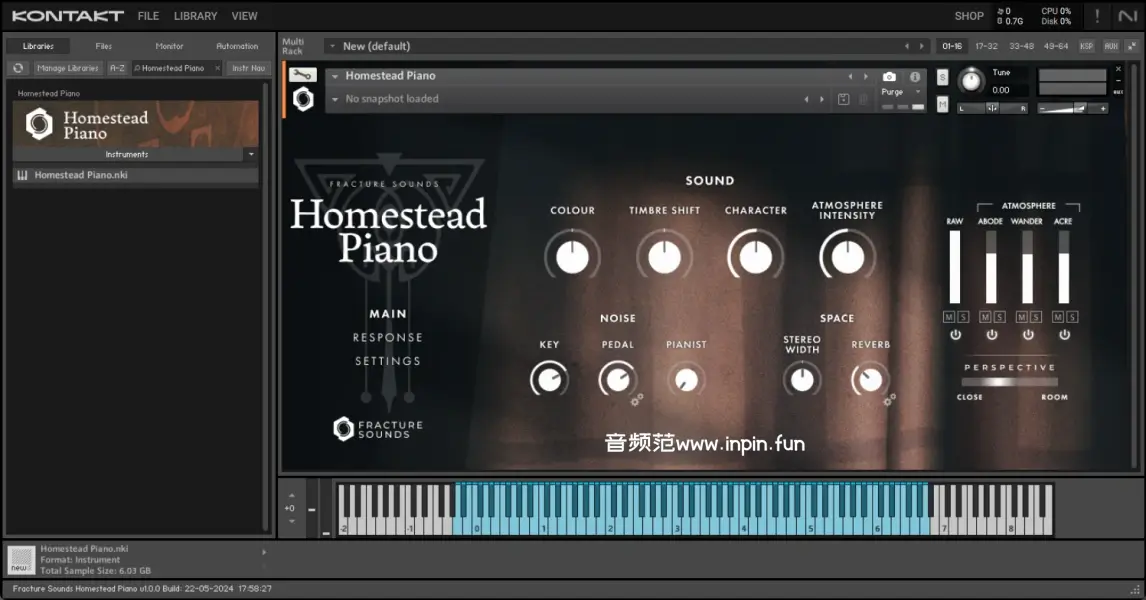Viewport: 1146px width, 600px height.
Task: Click the KSP button
Action: click(x=1087, y=46)
